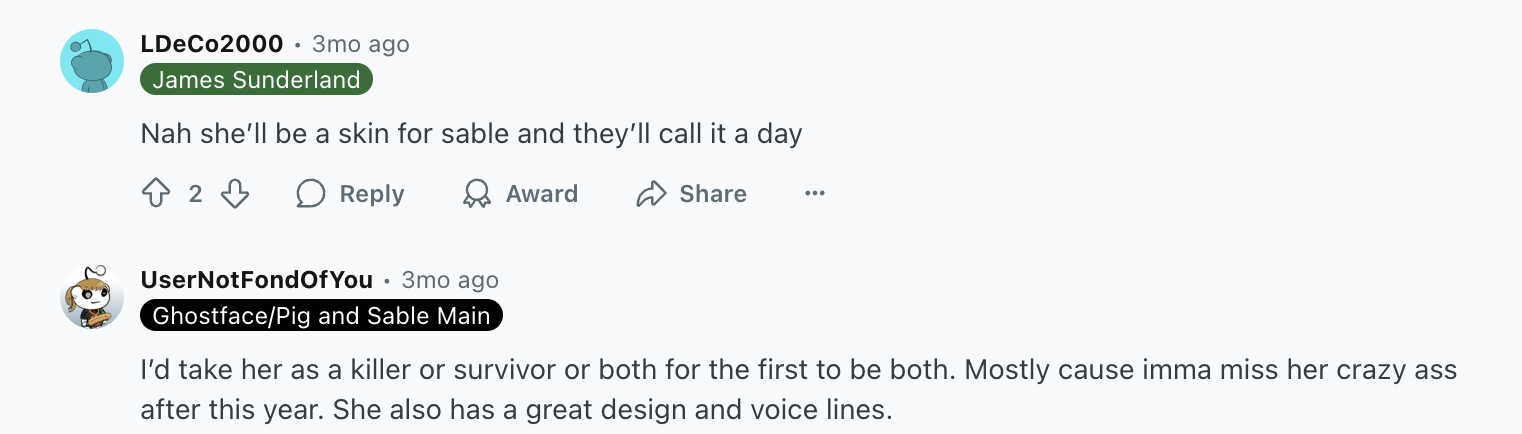Downvote LDeCo2000's comment
The height and width of the screenshot is (434, 1522).
pos(234,193)
